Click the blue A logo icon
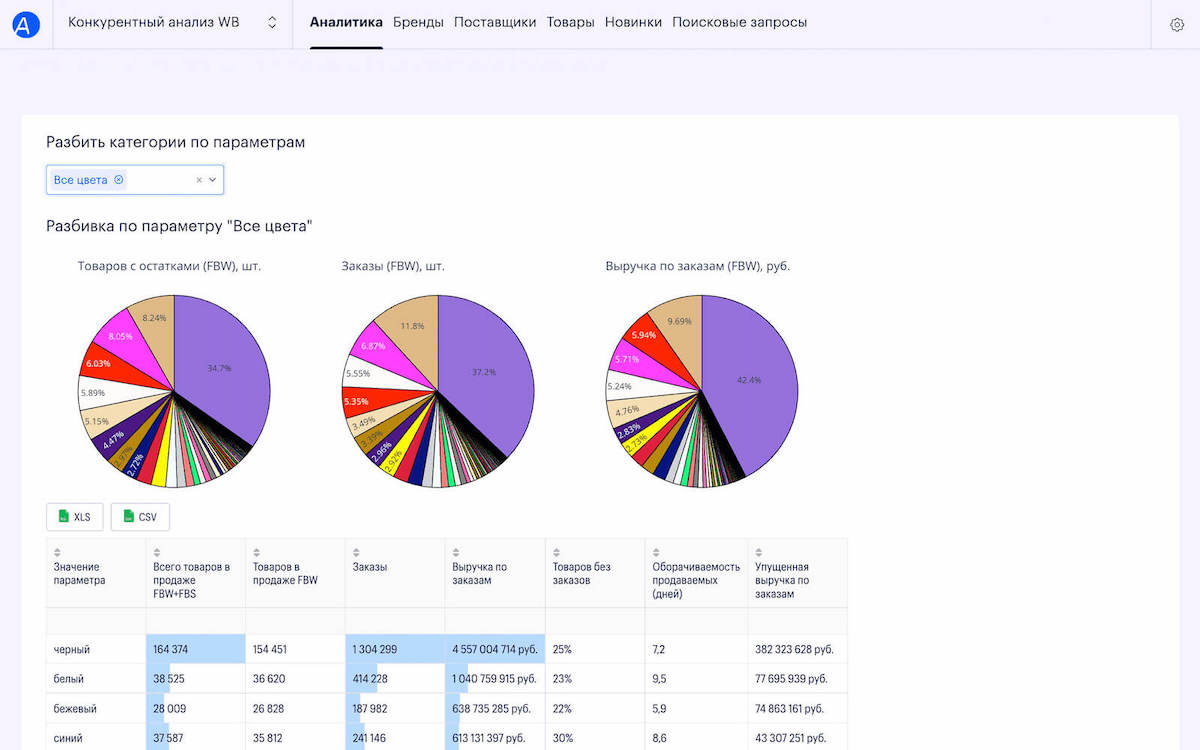The height and width of the screenshot is (750, 1200). click(26, 23)
